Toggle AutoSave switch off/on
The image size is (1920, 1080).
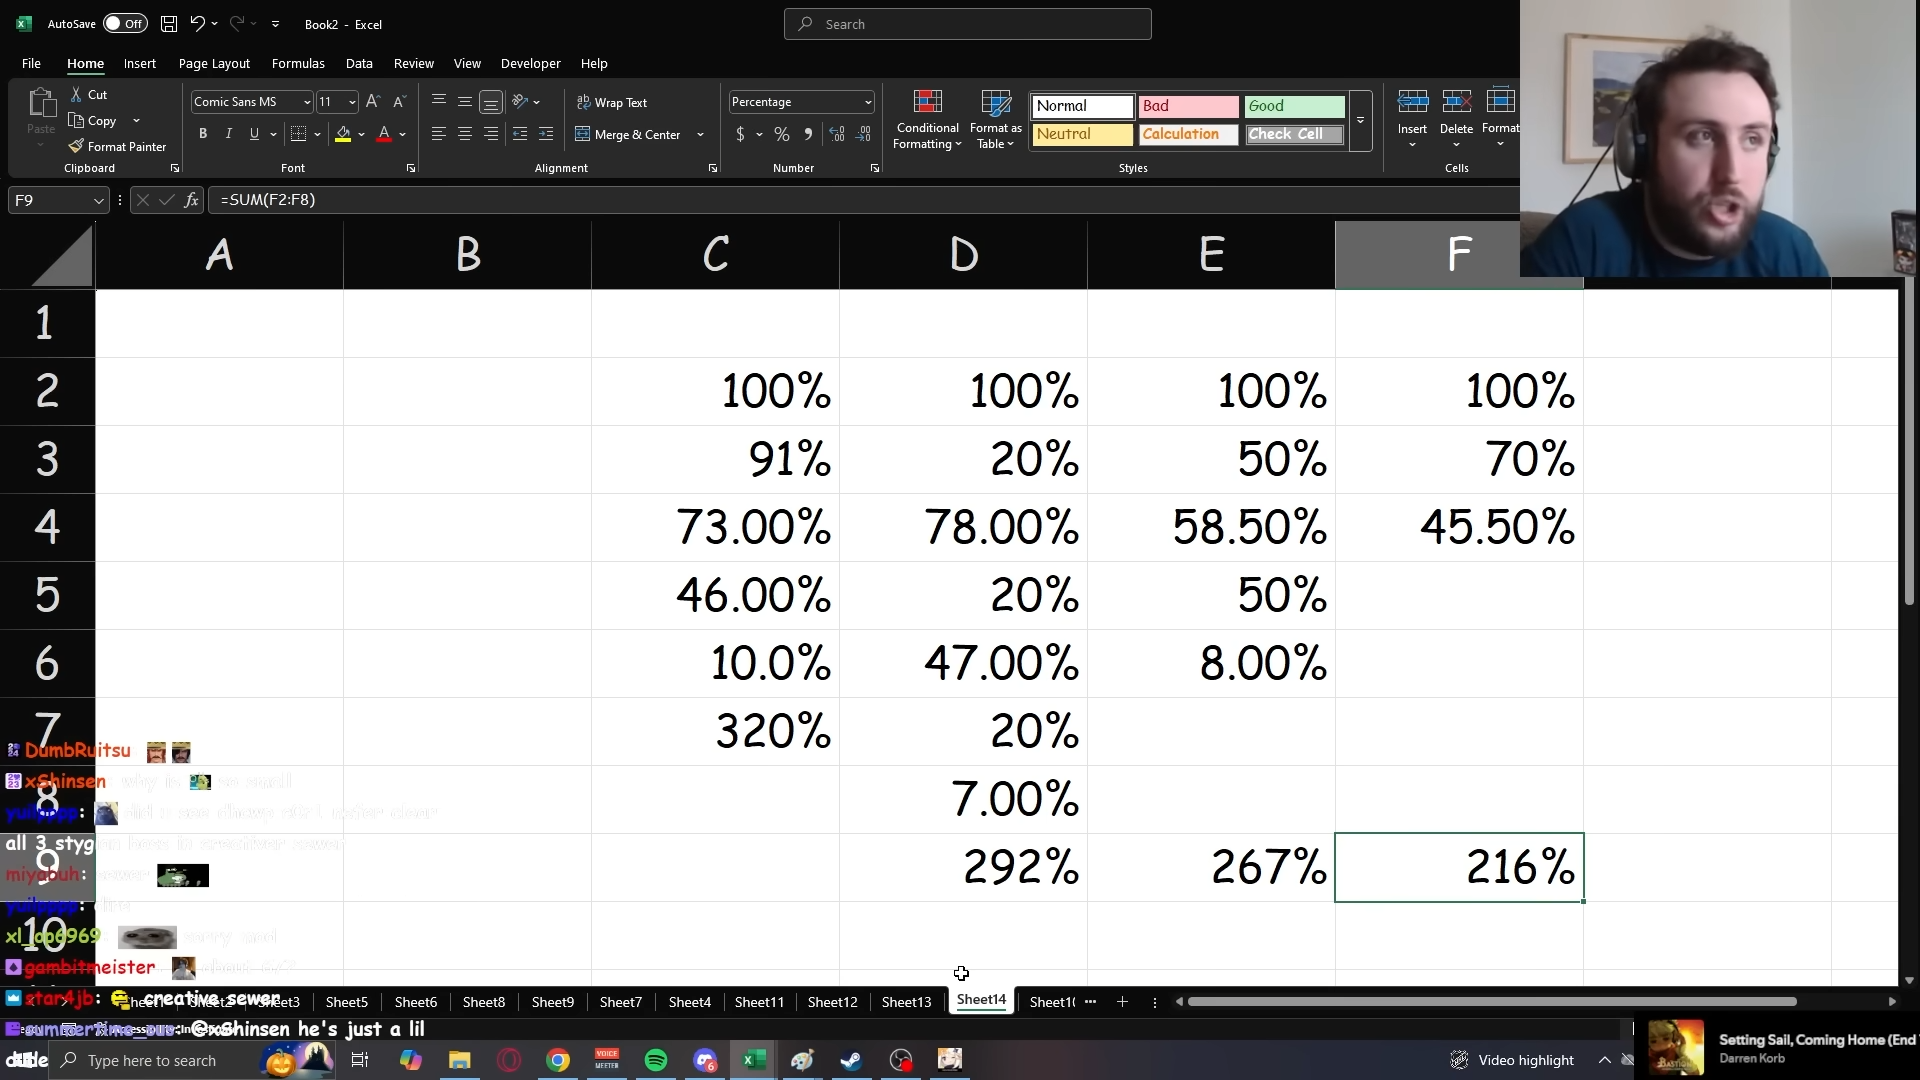point(124,24)
